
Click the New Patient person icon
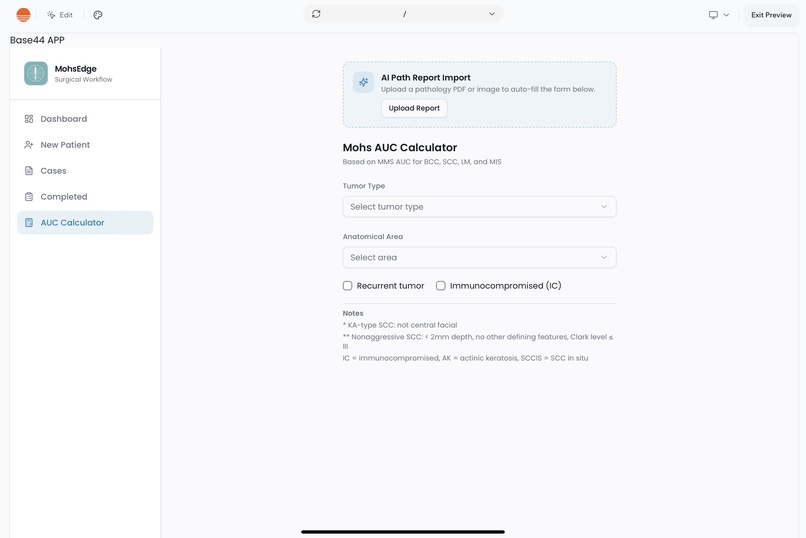coord(29,145)
